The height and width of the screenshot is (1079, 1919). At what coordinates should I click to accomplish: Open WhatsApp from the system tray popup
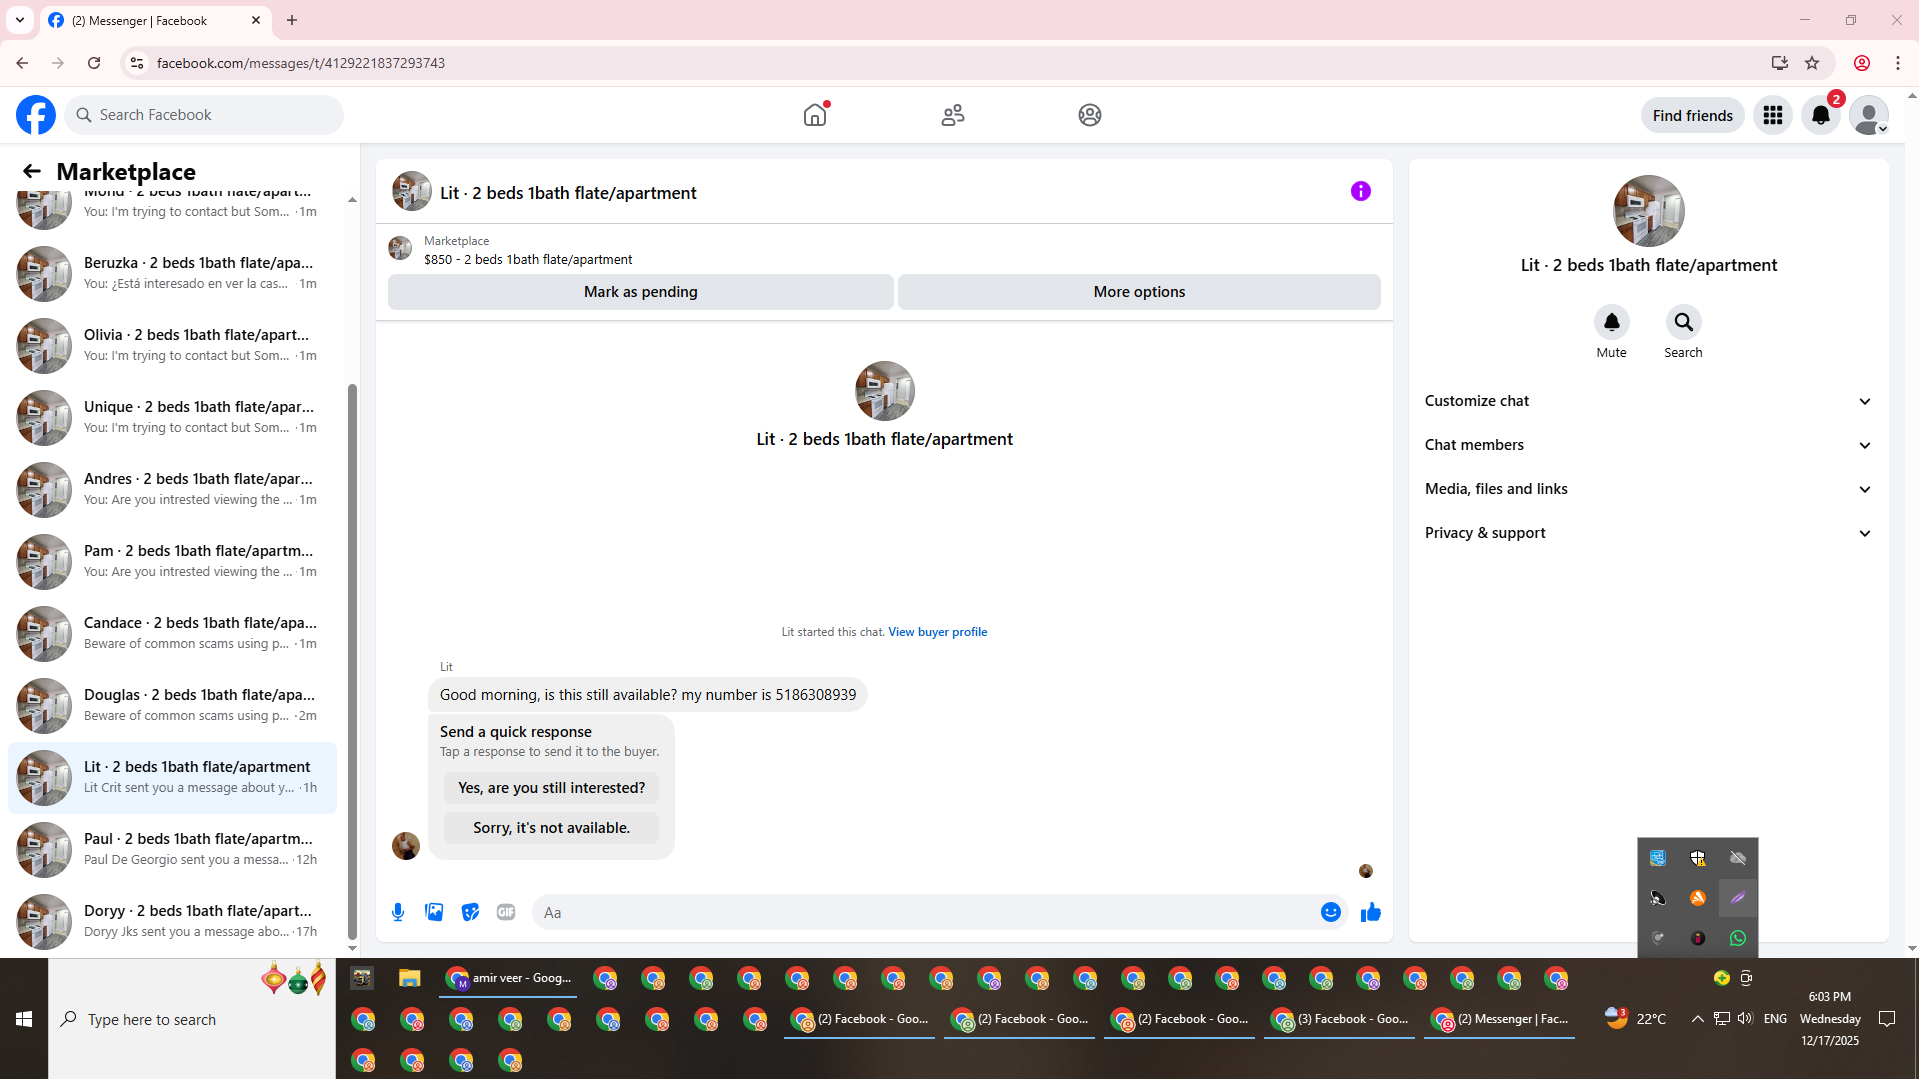pyautogui.click(x=1737, y=938)
